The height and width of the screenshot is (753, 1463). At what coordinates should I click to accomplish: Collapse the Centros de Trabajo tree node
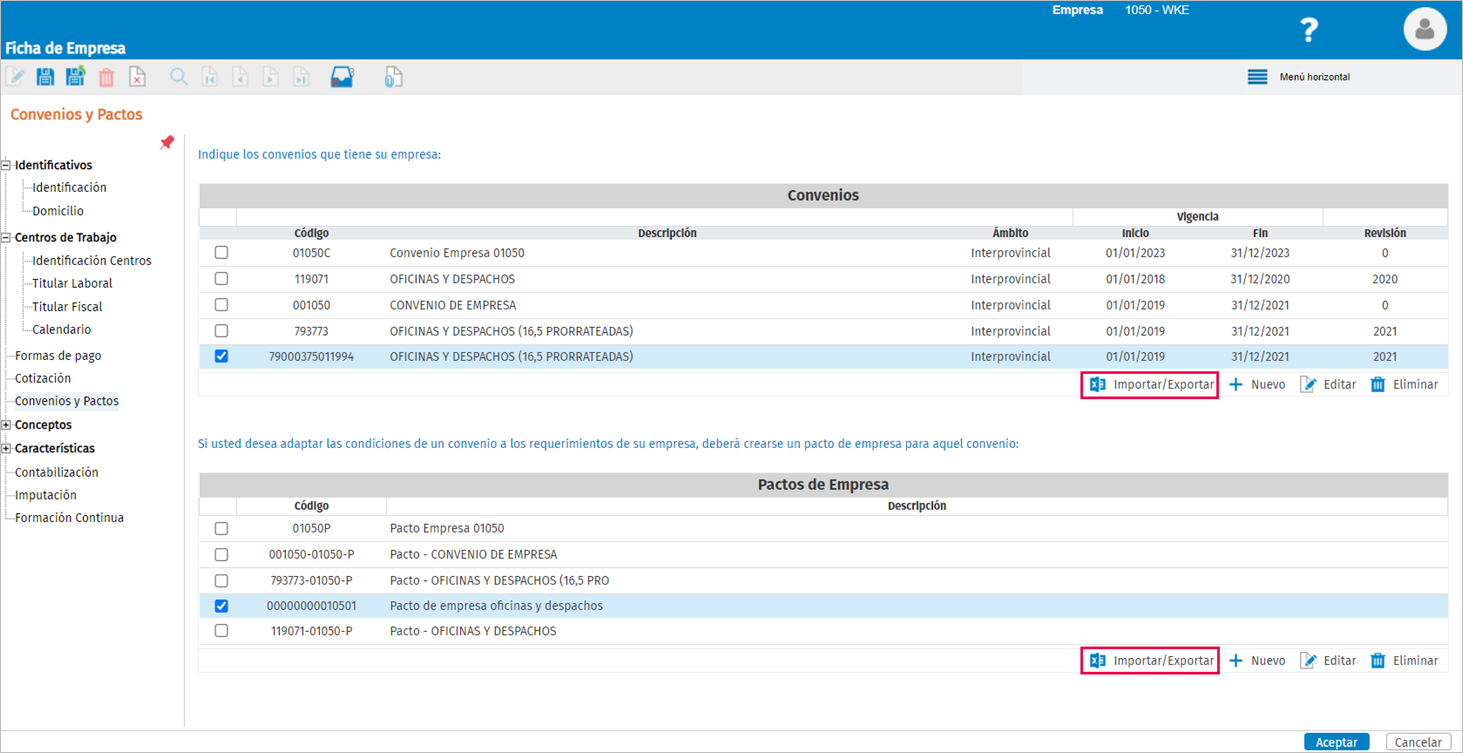pos(6,238)
